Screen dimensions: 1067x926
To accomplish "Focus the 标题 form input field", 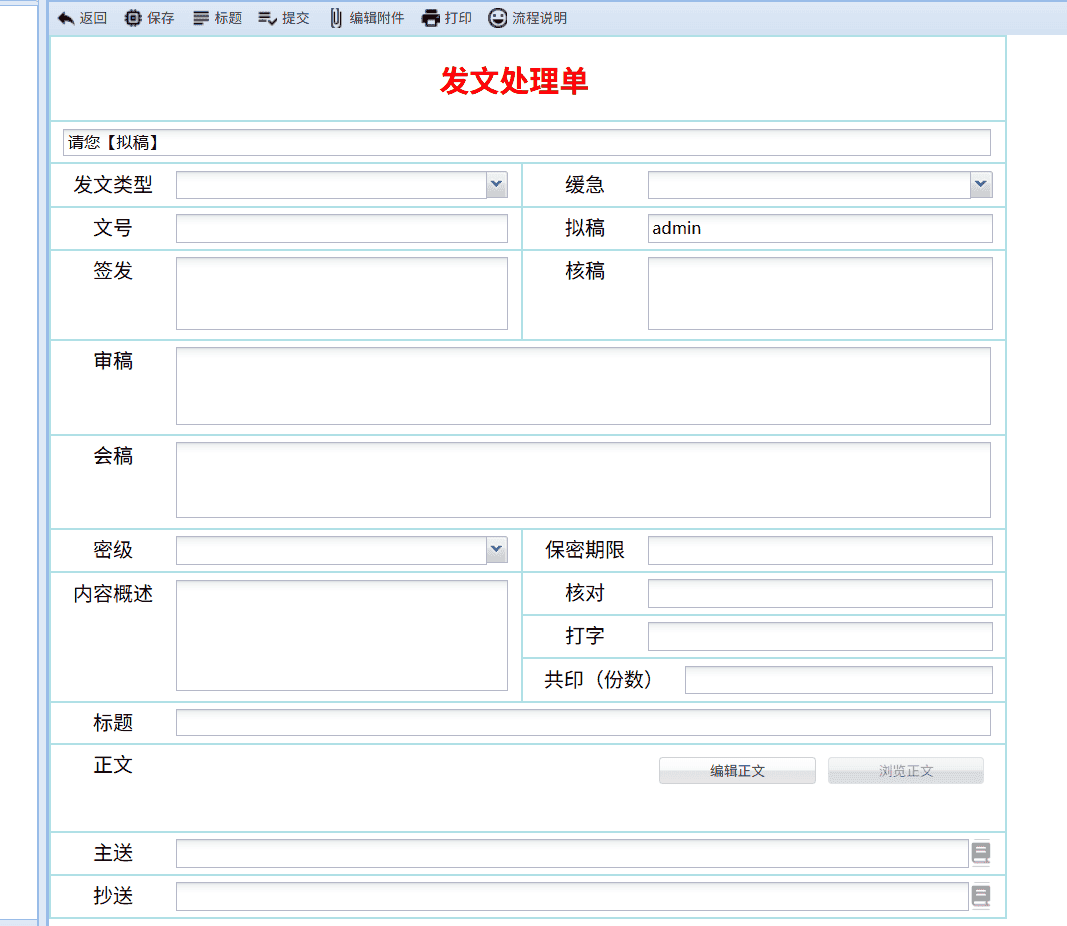I will pos(583,723).
